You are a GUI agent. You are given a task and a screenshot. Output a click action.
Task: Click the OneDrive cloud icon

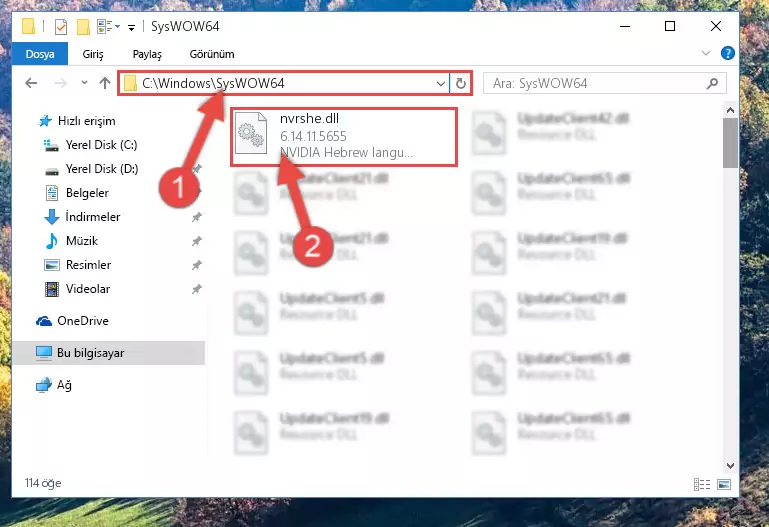coord(44,321)
